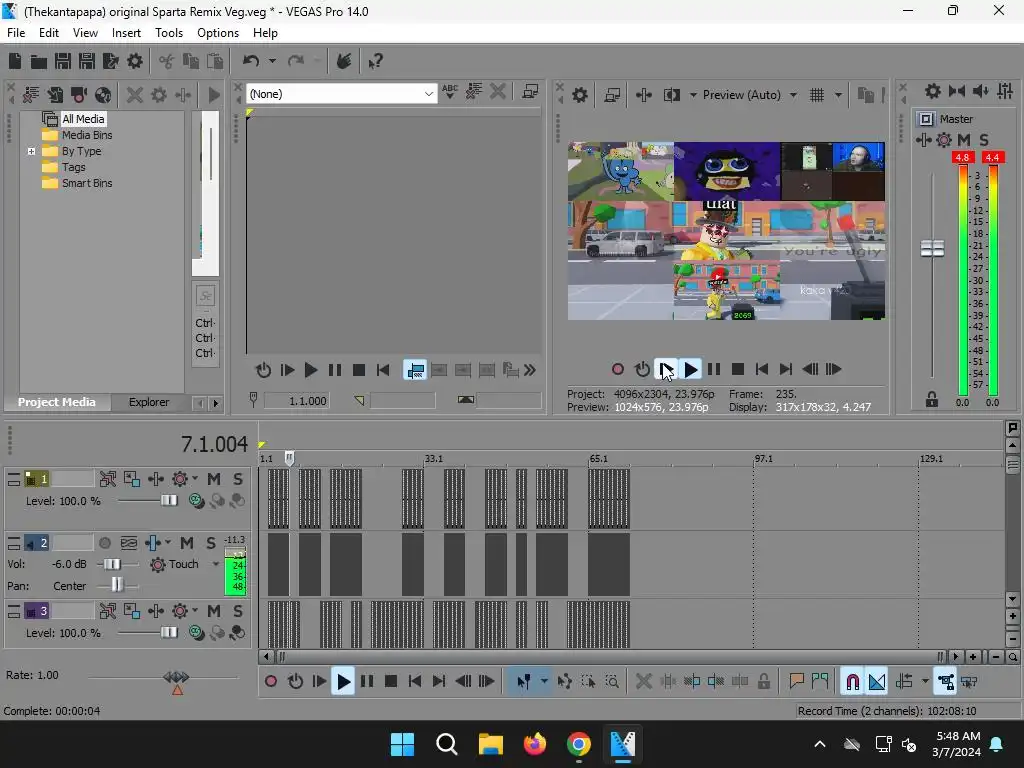The image size is (1024, 768).
Task: Click the timeline toolbar Delete X icon
Action: [643, 682]
